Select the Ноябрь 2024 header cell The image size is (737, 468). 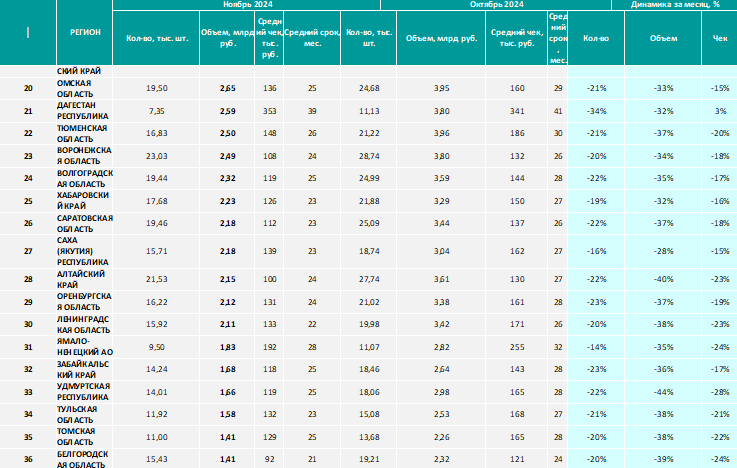247,5
